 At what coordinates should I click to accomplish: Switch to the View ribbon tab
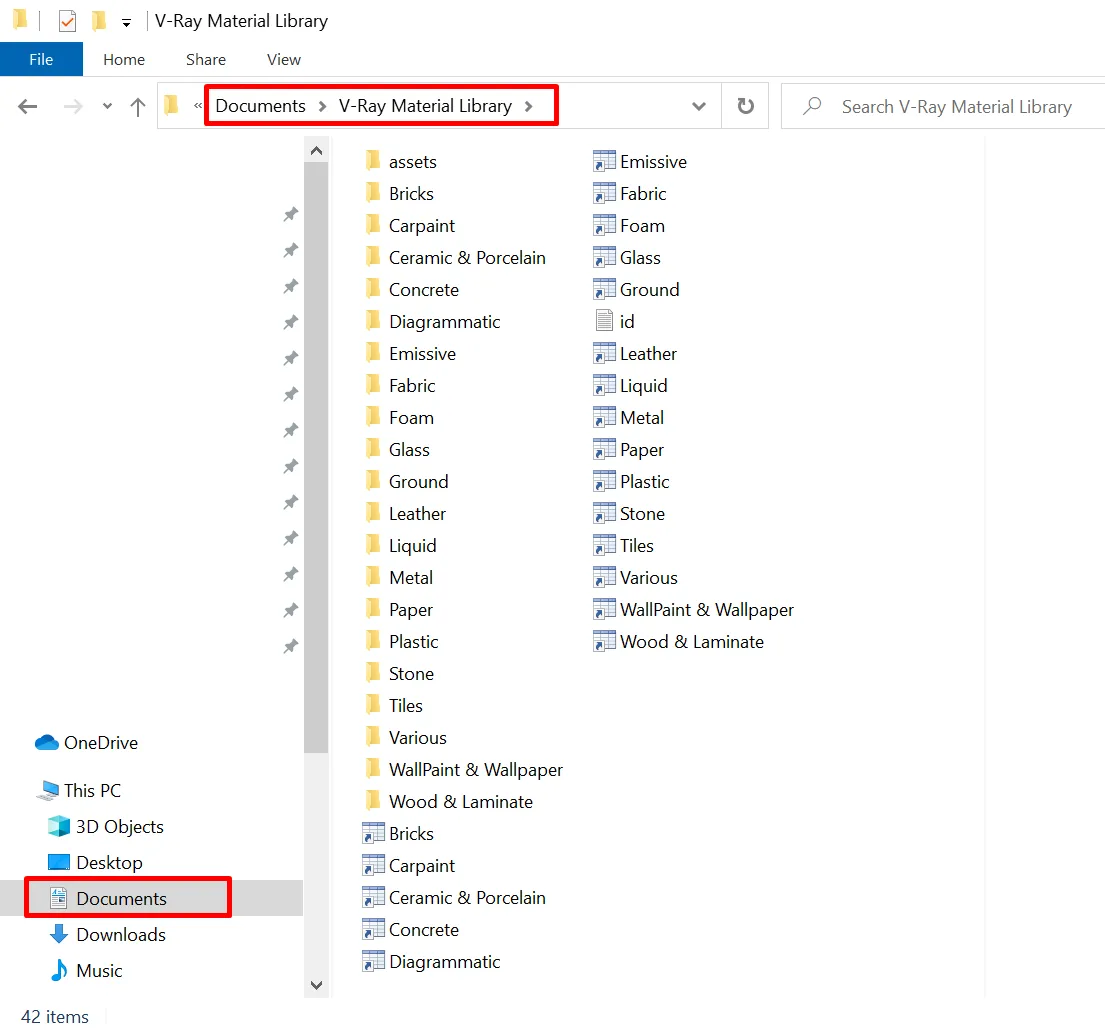[283, 59]
